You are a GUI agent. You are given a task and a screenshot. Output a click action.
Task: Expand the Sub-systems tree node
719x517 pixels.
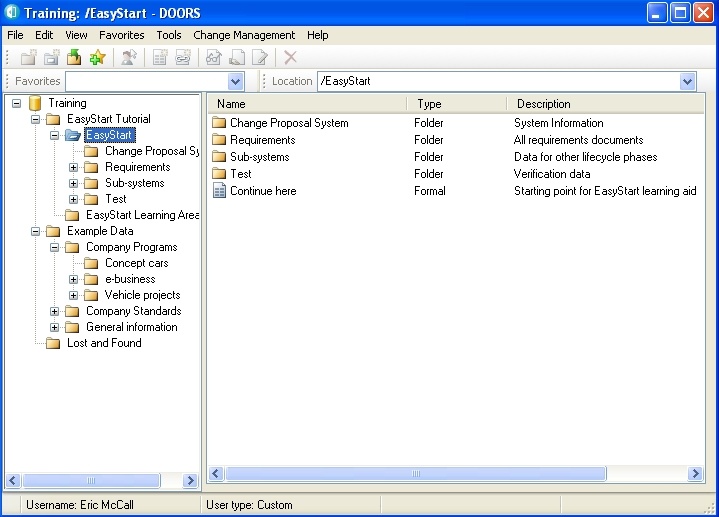[73, 183]
